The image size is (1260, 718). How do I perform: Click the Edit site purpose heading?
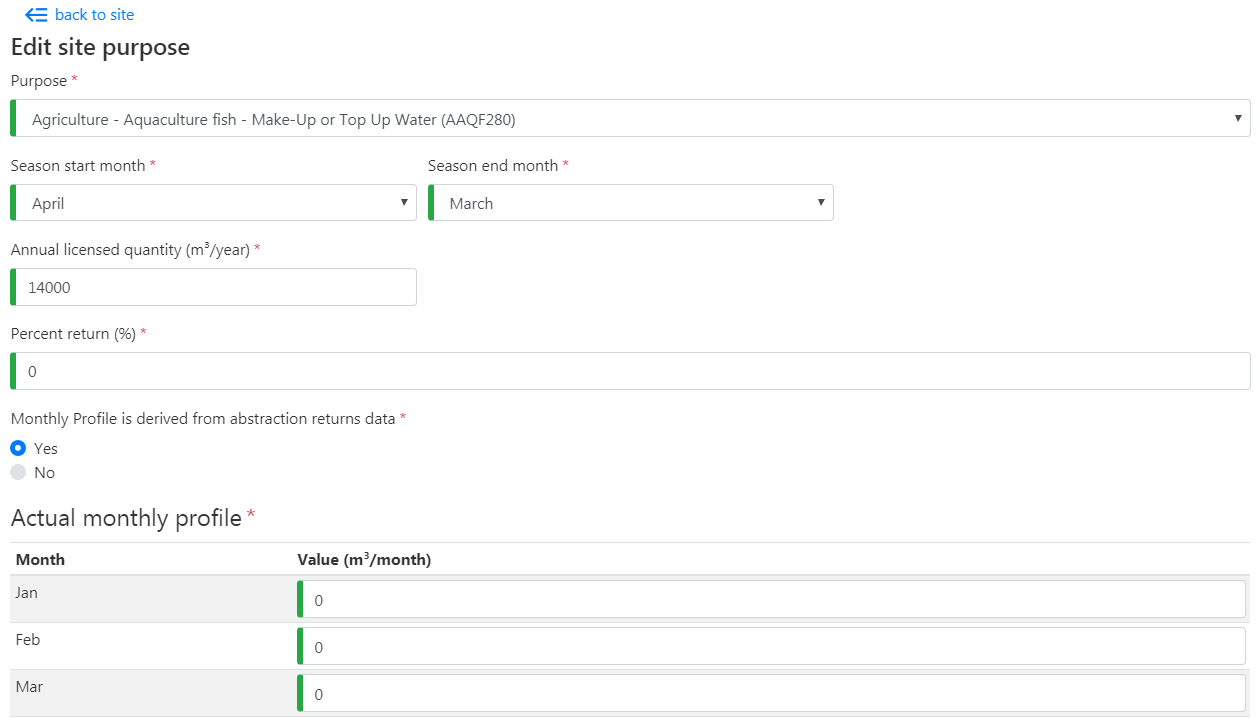[100, 47]
